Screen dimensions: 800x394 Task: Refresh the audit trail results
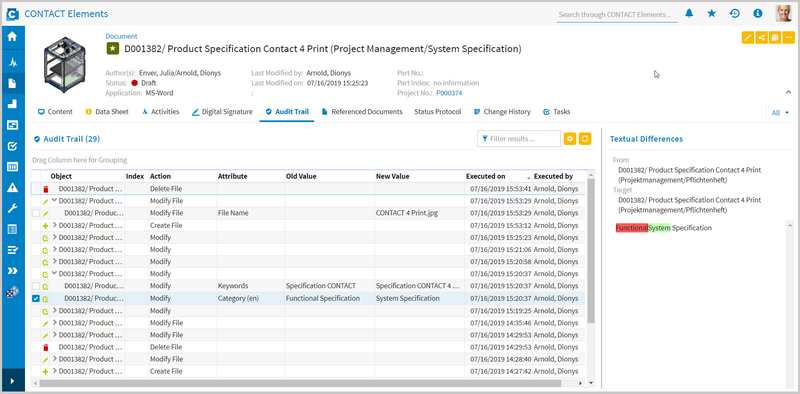(585, 139)
